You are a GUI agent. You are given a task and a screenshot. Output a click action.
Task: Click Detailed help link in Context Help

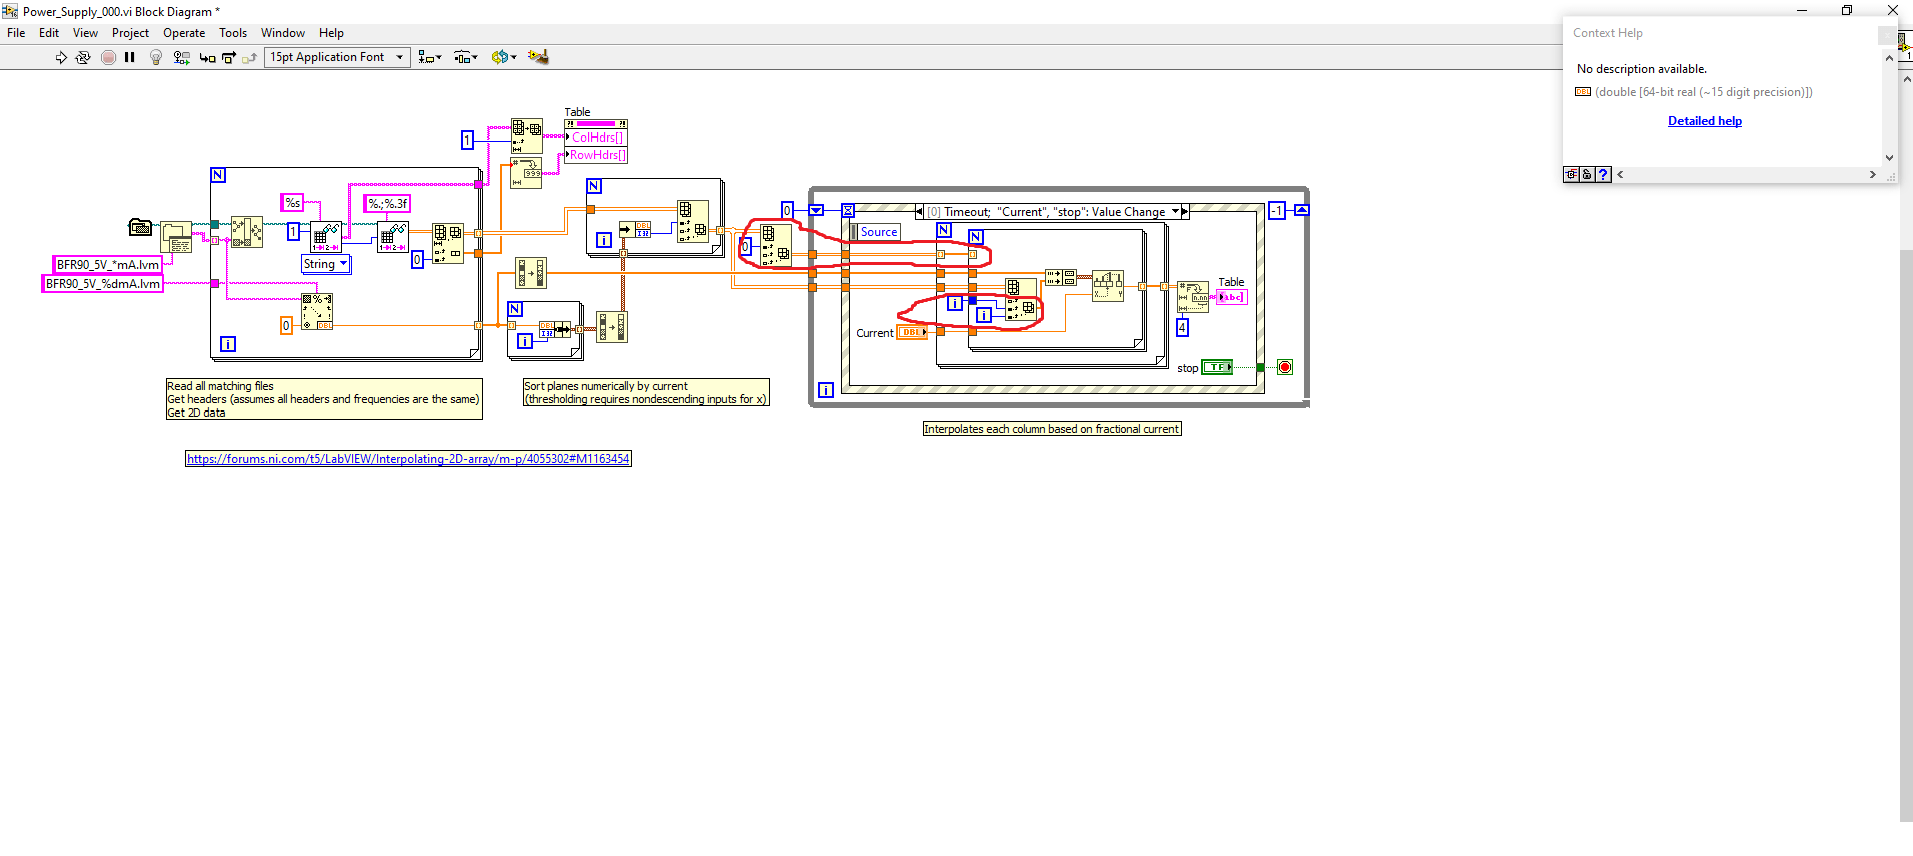point(1704,121)
